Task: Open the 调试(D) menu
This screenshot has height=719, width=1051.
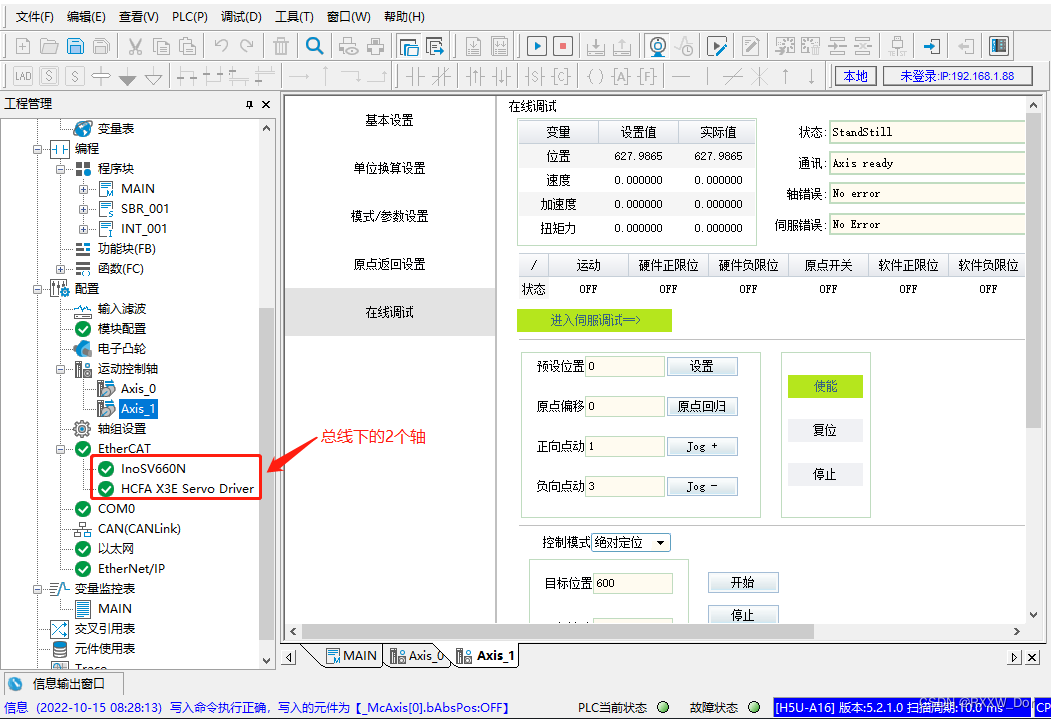Action: pos(241,17)
